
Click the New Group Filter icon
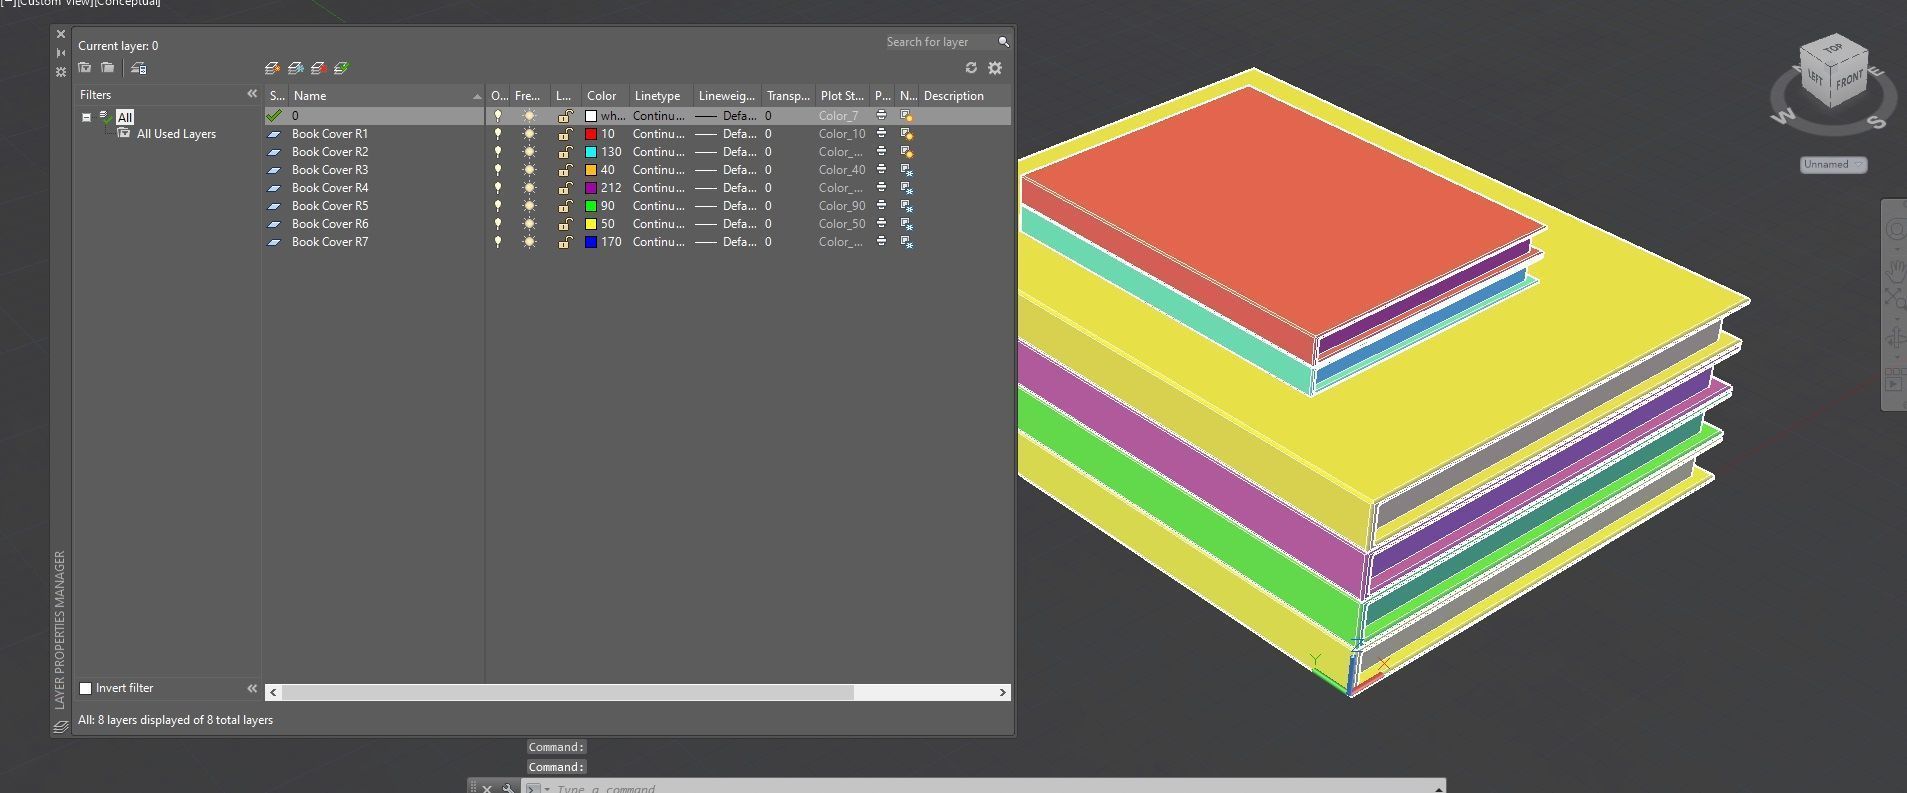108,68
